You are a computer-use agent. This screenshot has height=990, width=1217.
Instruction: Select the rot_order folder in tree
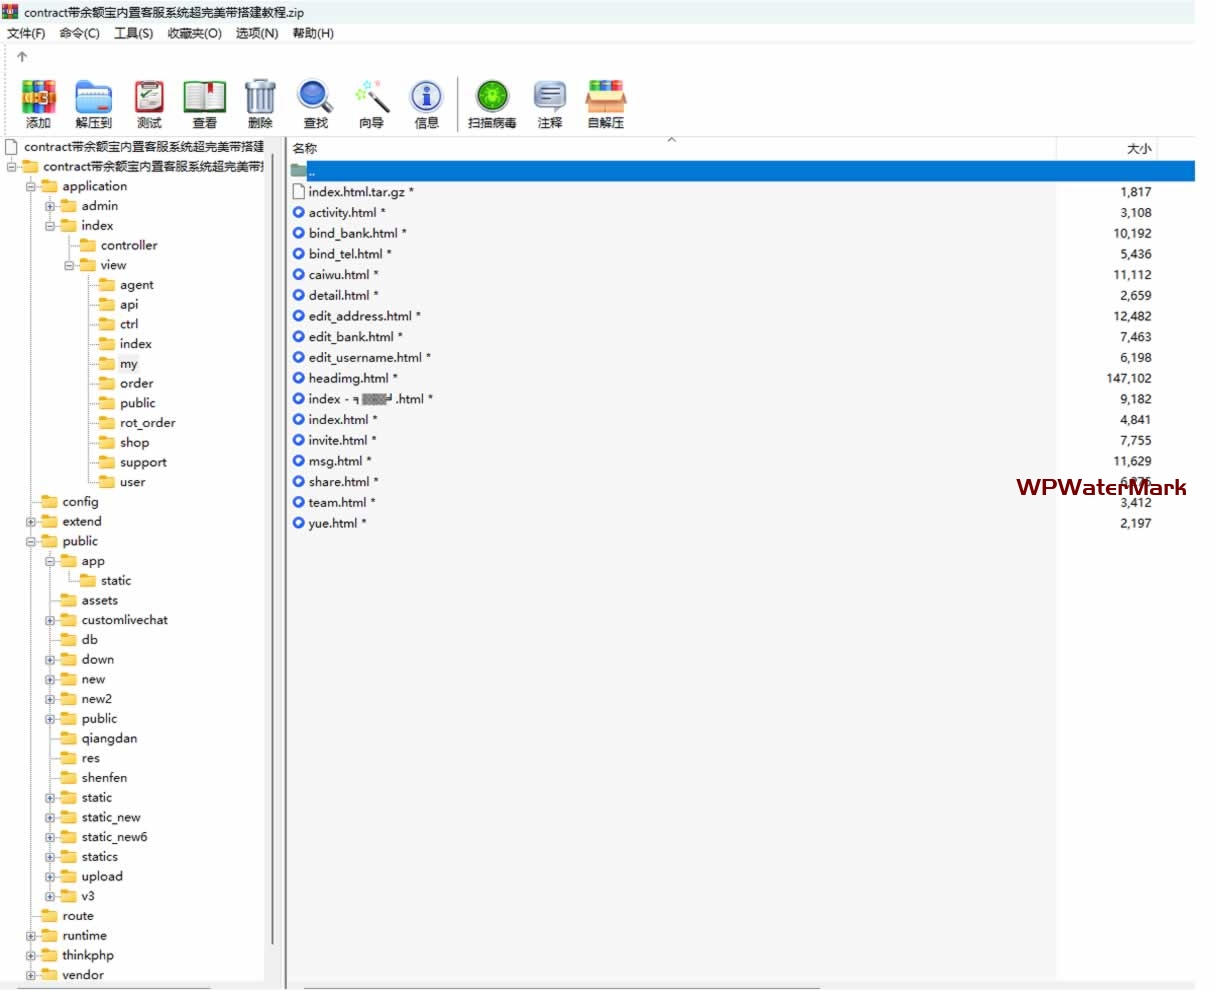(147, 423)
